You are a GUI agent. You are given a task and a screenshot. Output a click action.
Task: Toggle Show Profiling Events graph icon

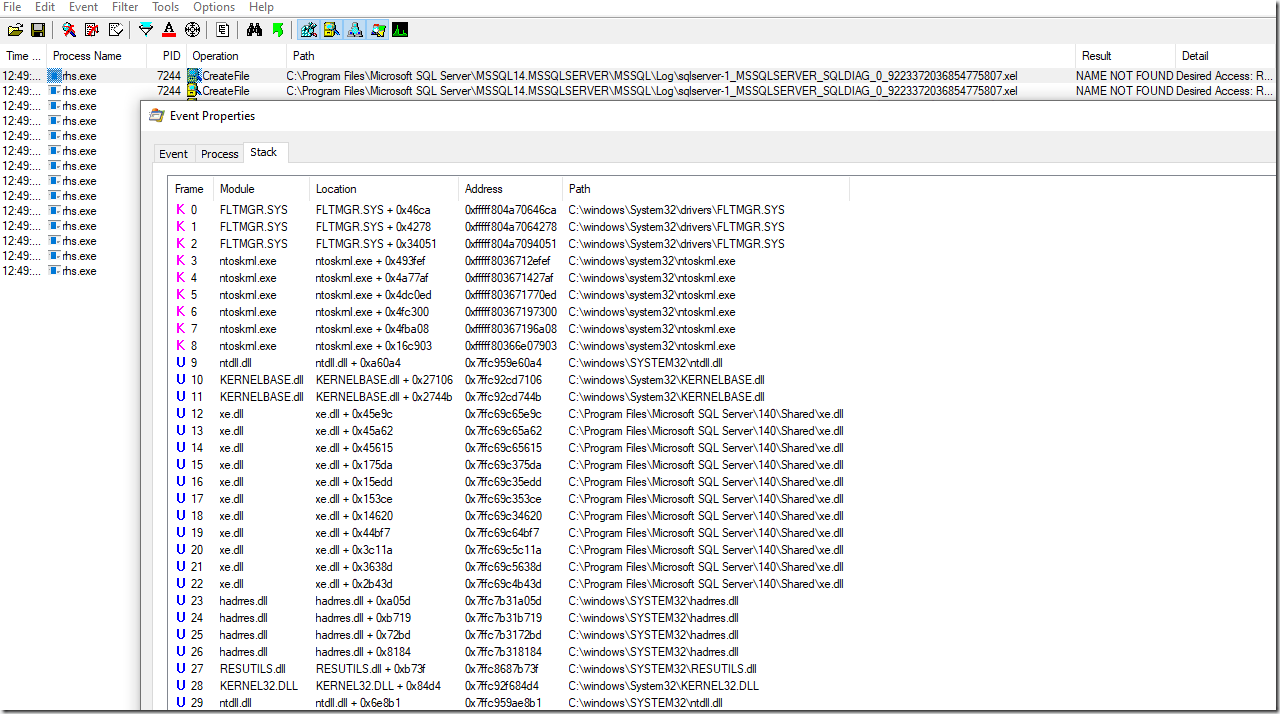coord(400,30)
